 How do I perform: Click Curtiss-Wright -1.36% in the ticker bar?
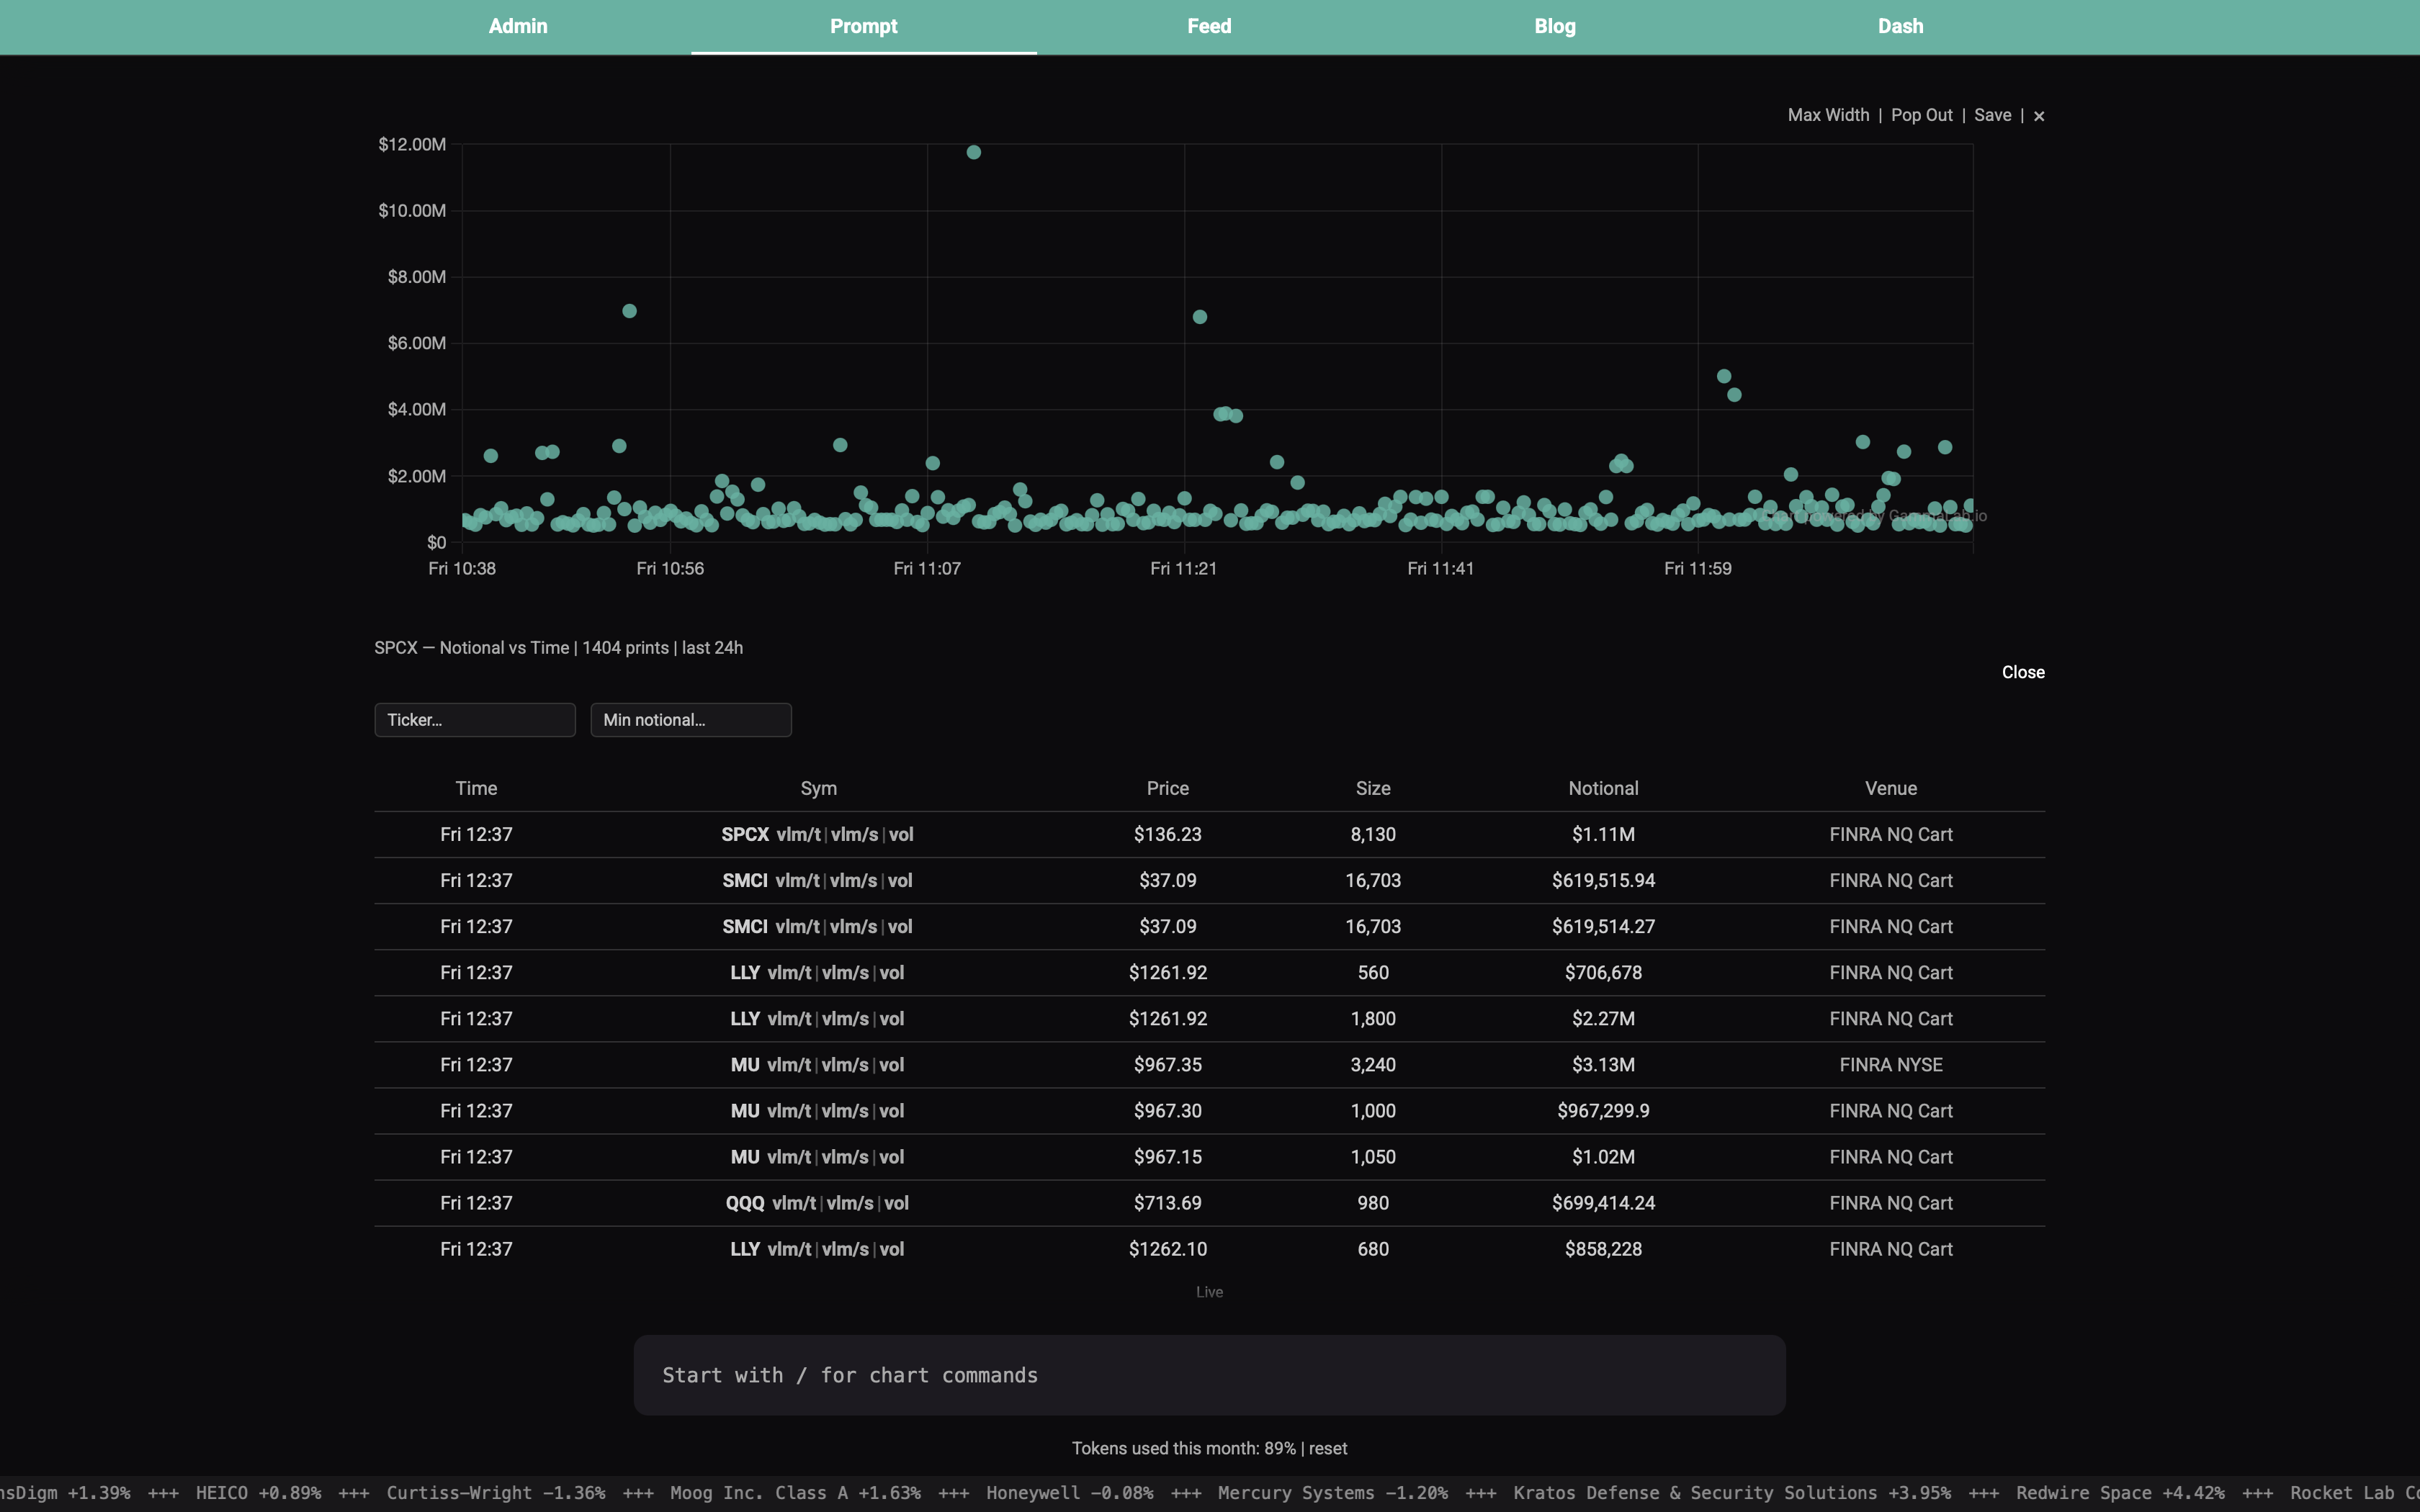pyautogui.click(x=496, y=1492)
